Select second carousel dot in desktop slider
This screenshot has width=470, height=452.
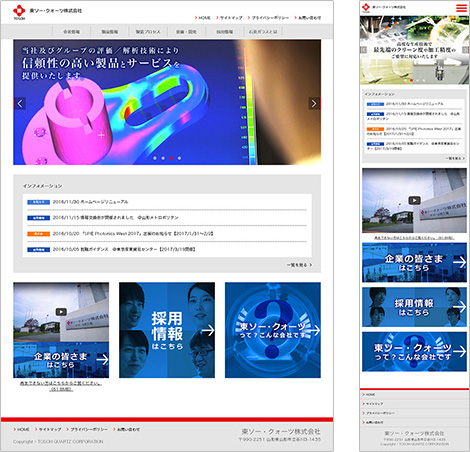(163, 158)
